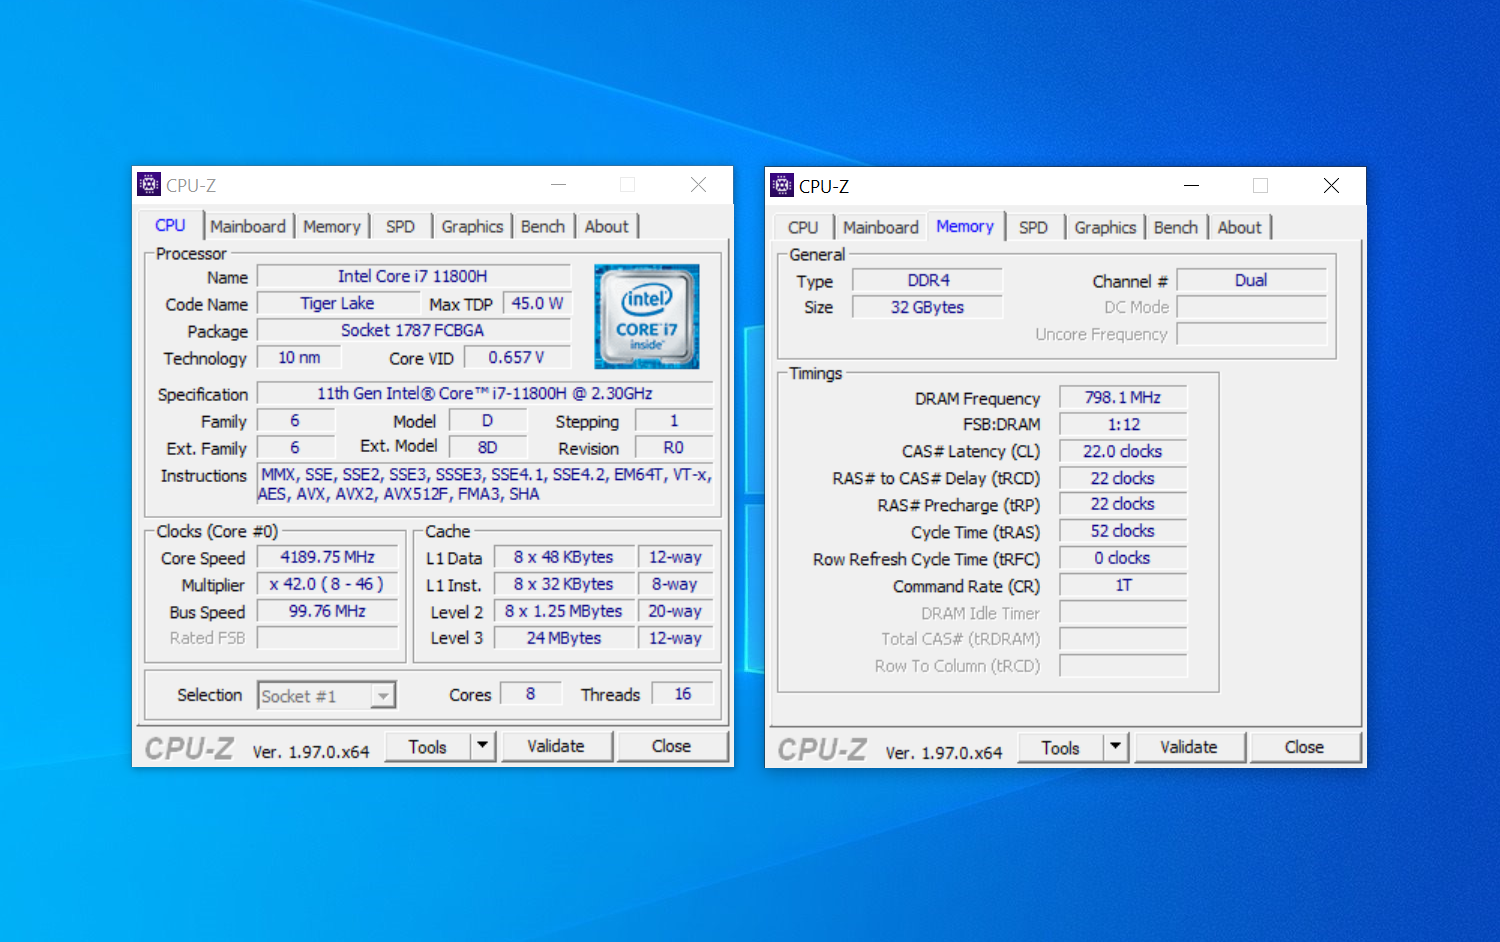Click Socket 1787 FCBGA package value
Viewport: 1500px width, 942px height.
413,330
